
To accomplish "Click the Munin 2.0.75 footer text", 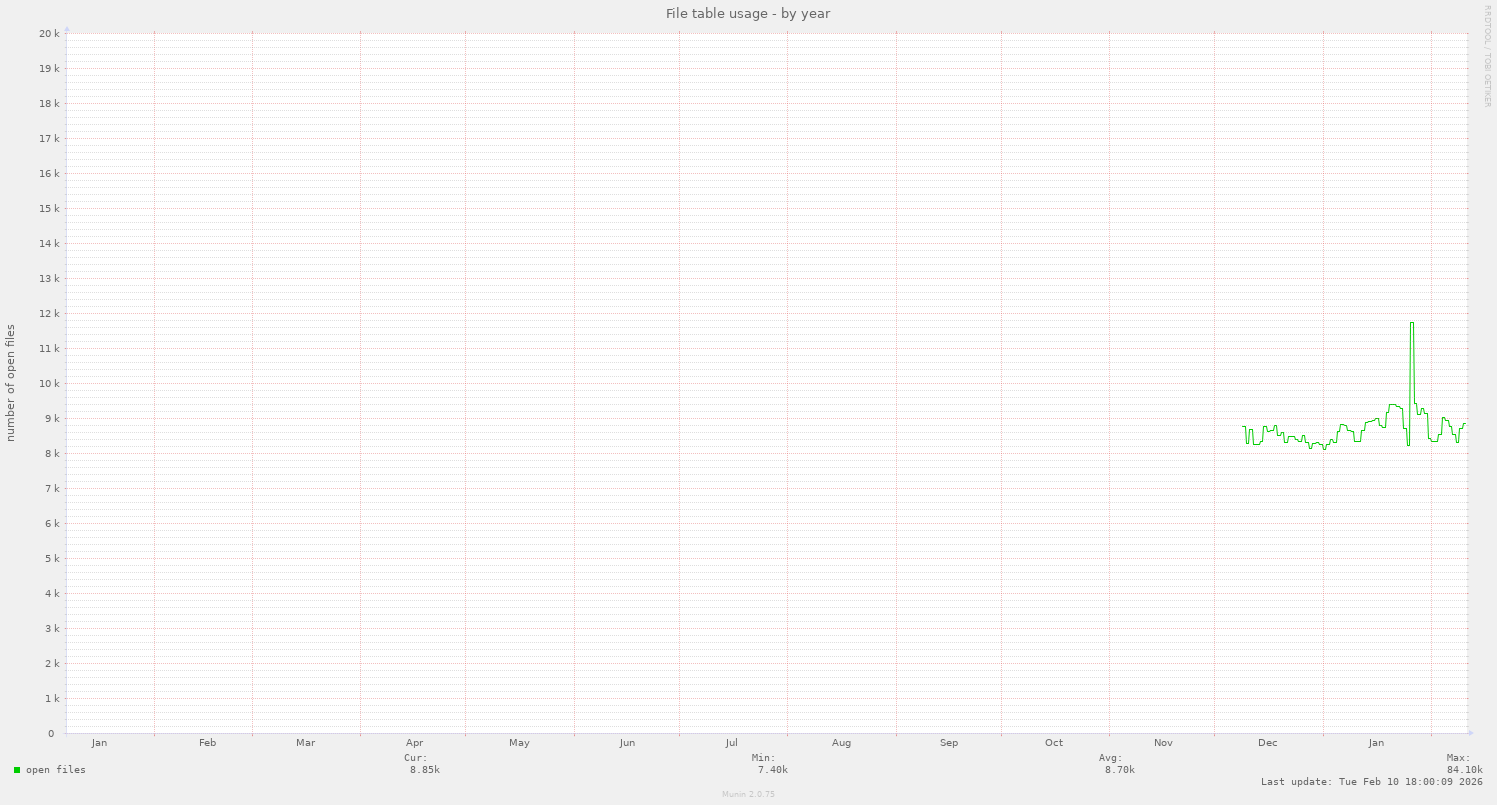I will (747, 793).
